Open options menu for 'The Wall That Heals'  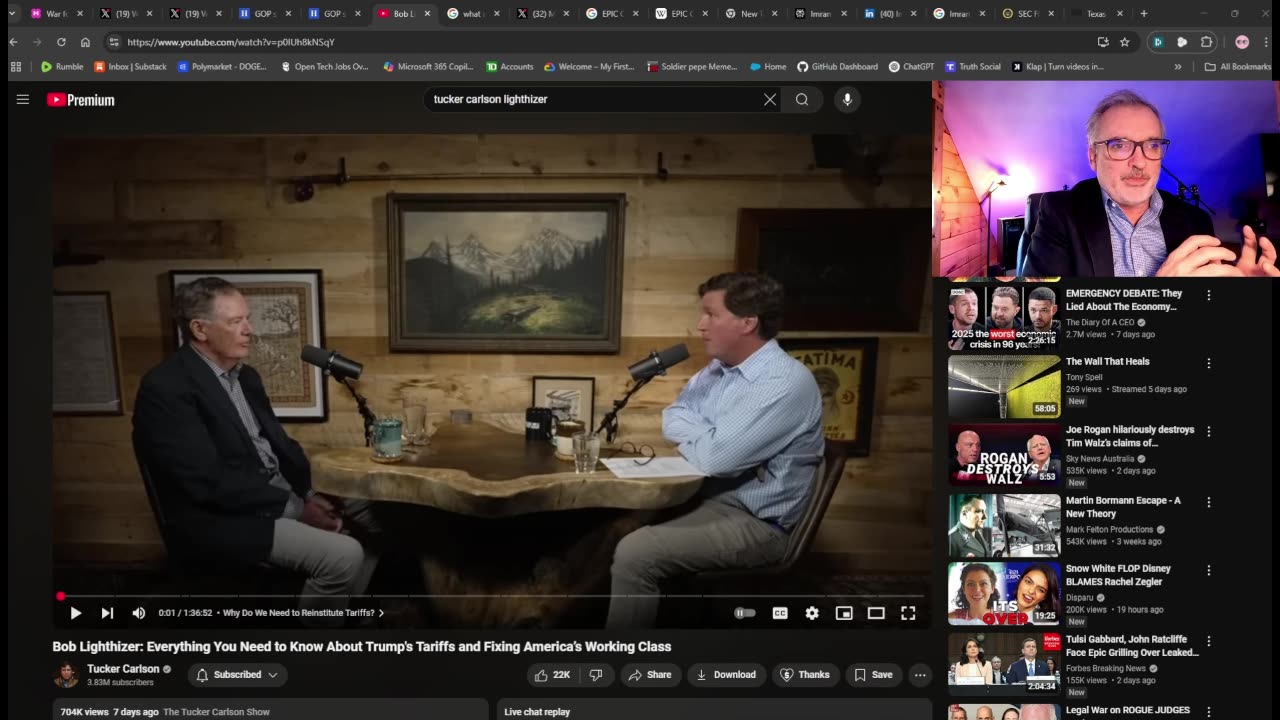click(x=1209, y=363)
